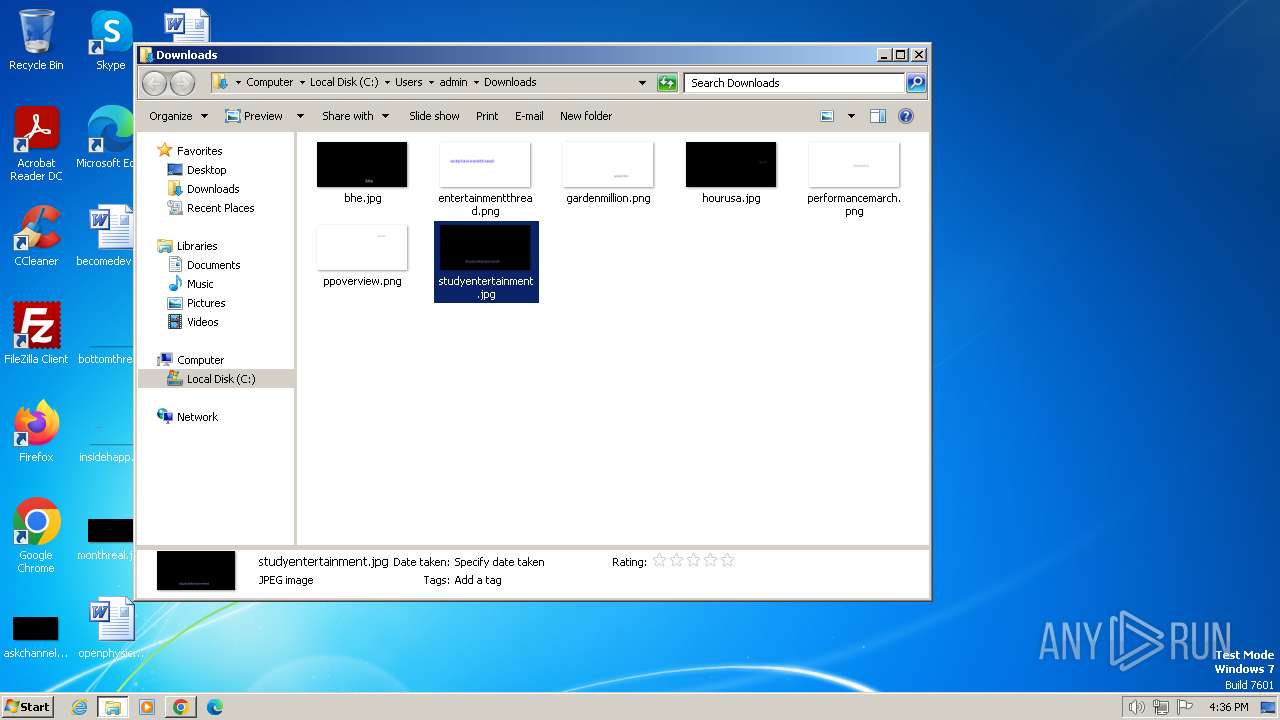Select CCleaner desktop icon

36,235
